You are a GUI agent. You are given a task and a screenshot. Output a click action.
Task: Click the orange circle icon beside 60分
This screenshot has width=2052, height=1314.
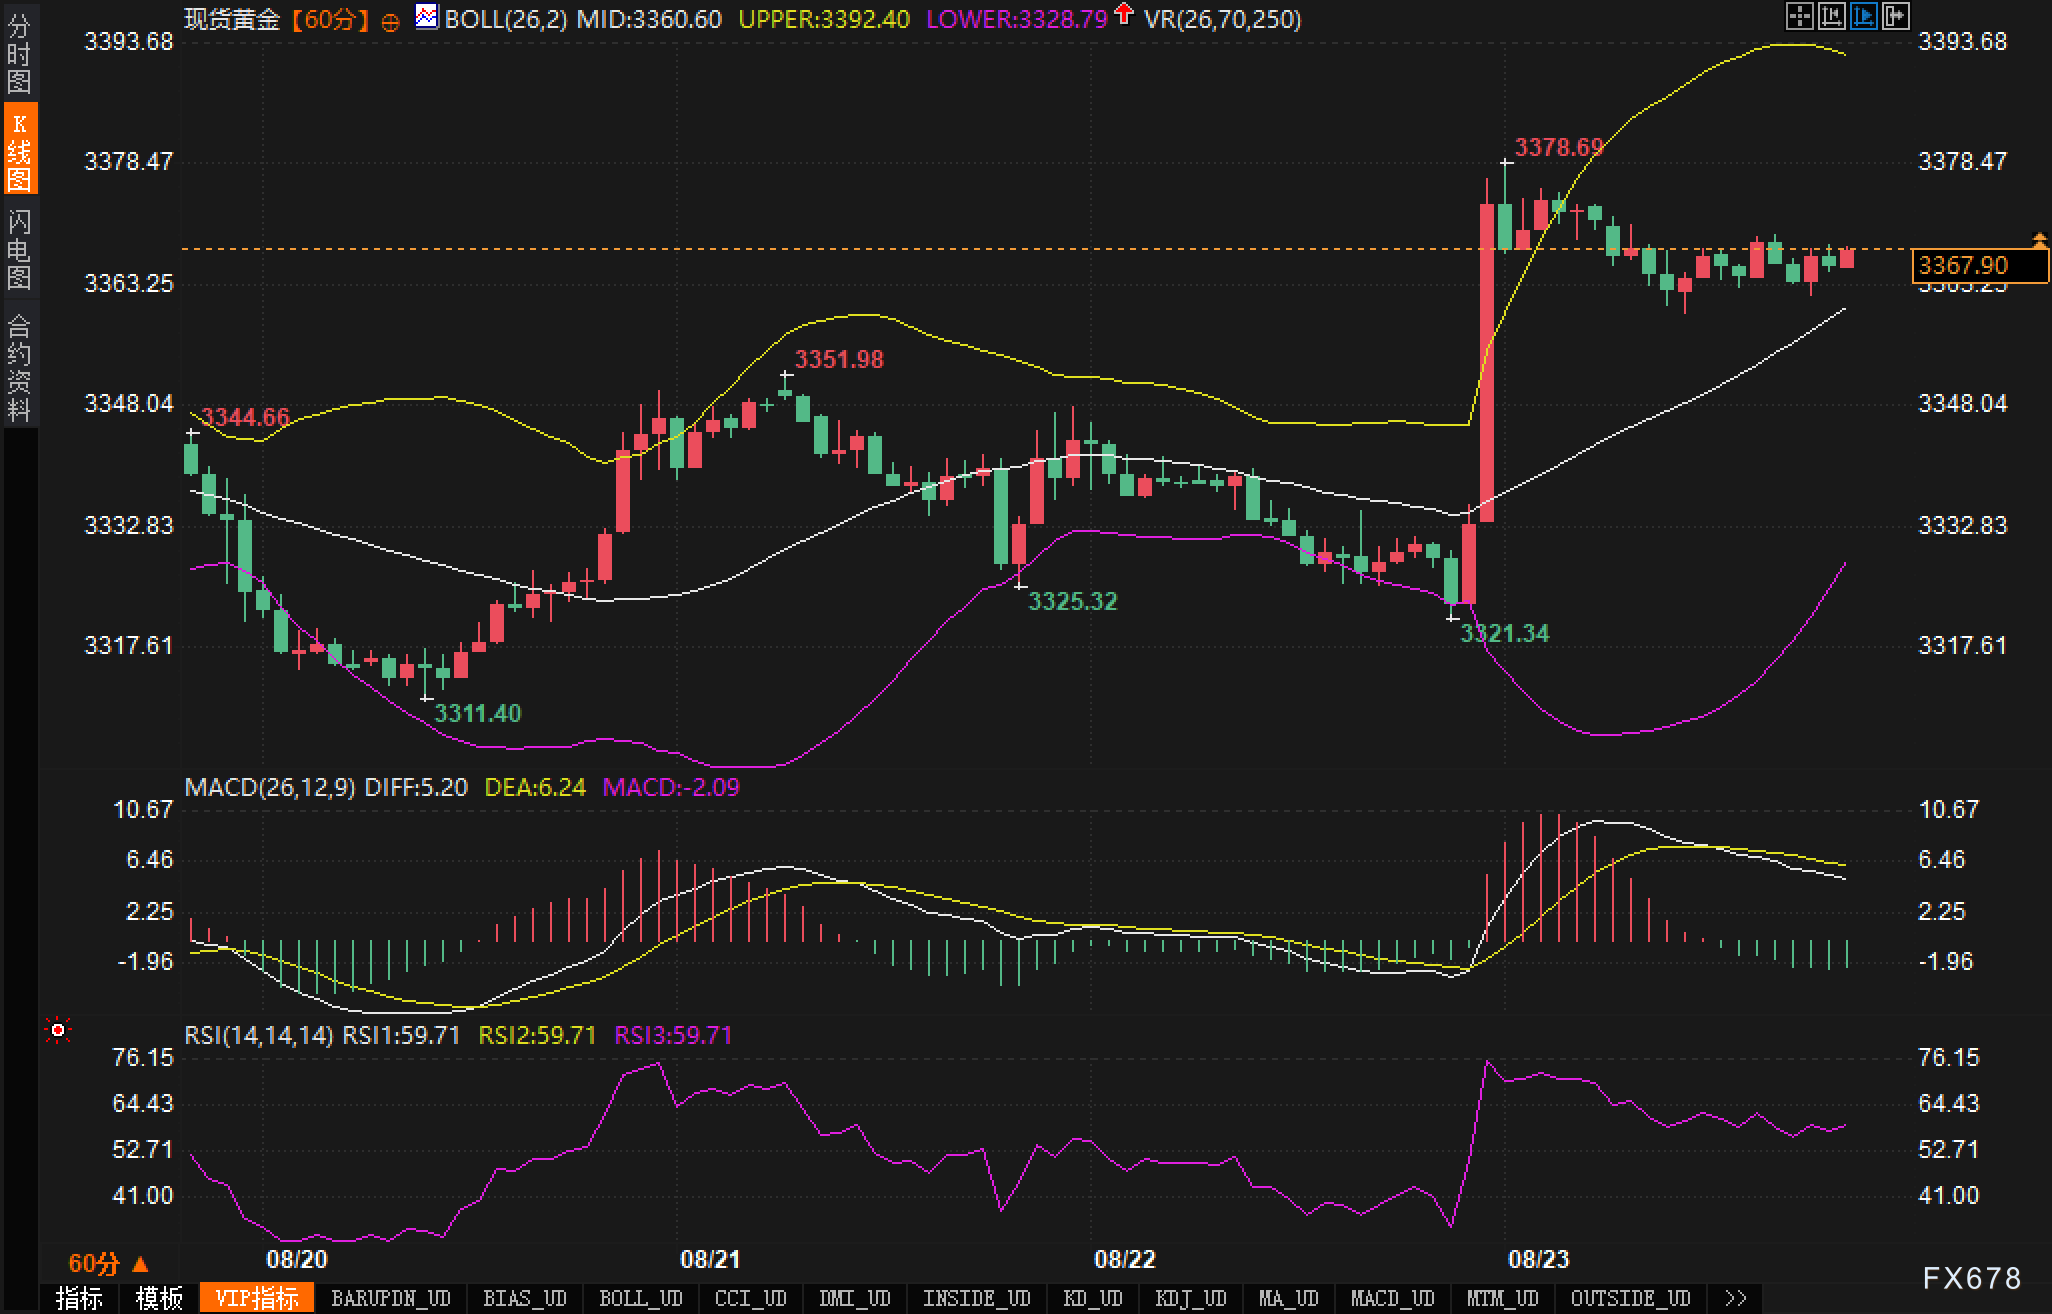[391, 21]
